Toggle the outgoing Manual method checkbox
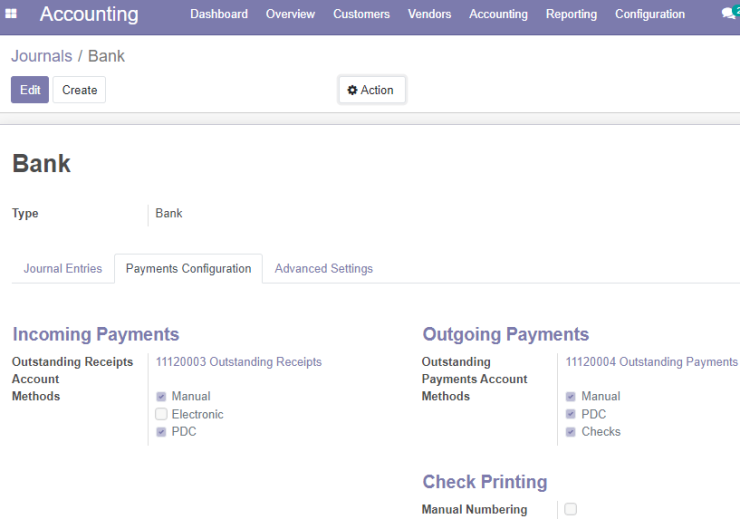 click(x=571, y=396)
